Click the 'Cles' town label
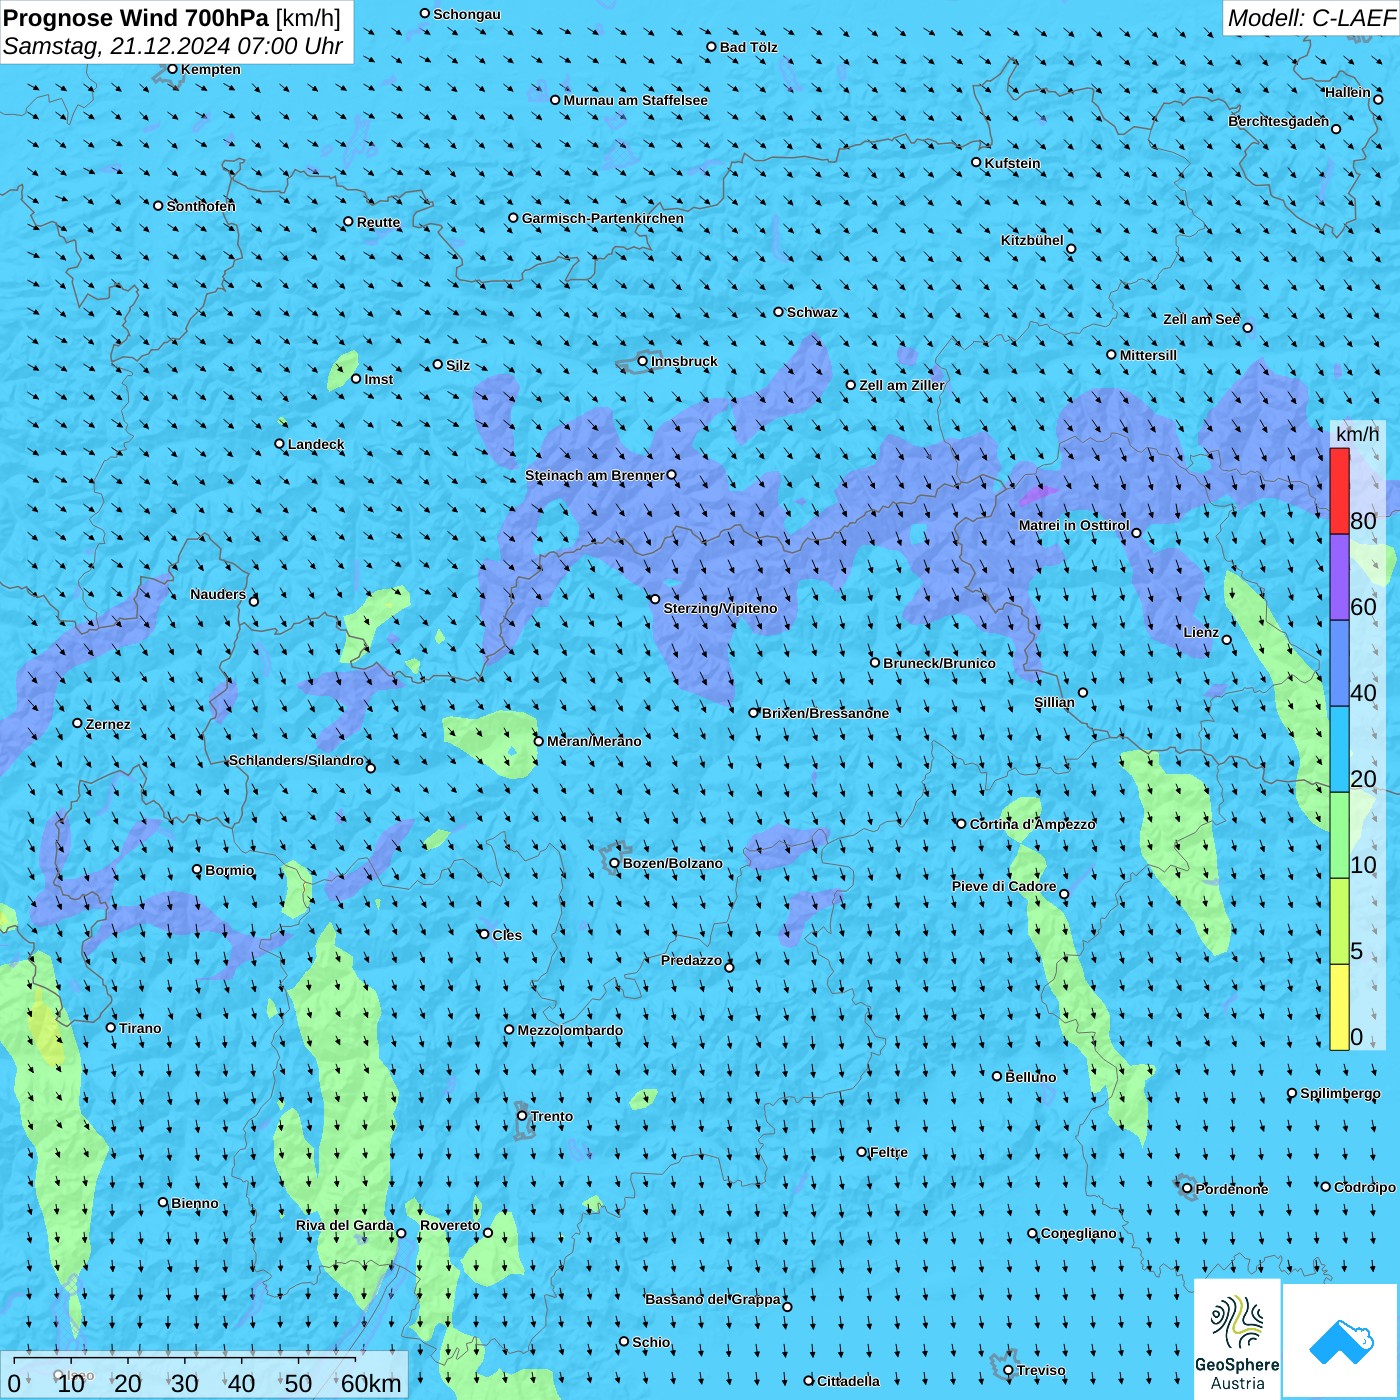The image size is (1400, 1400). [x=507, y=935]
